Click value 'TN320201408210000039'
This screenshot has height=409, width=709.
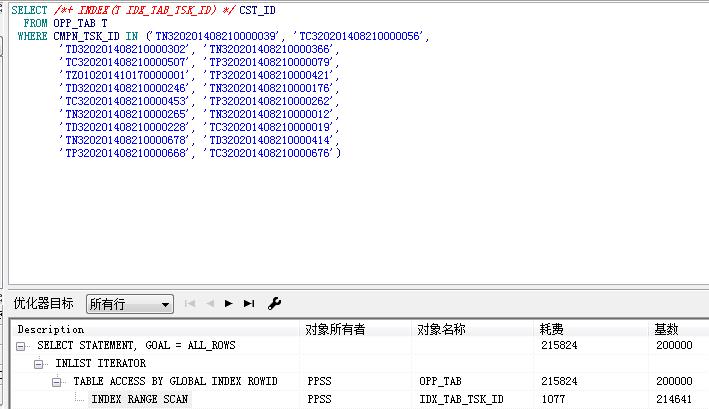215,36
